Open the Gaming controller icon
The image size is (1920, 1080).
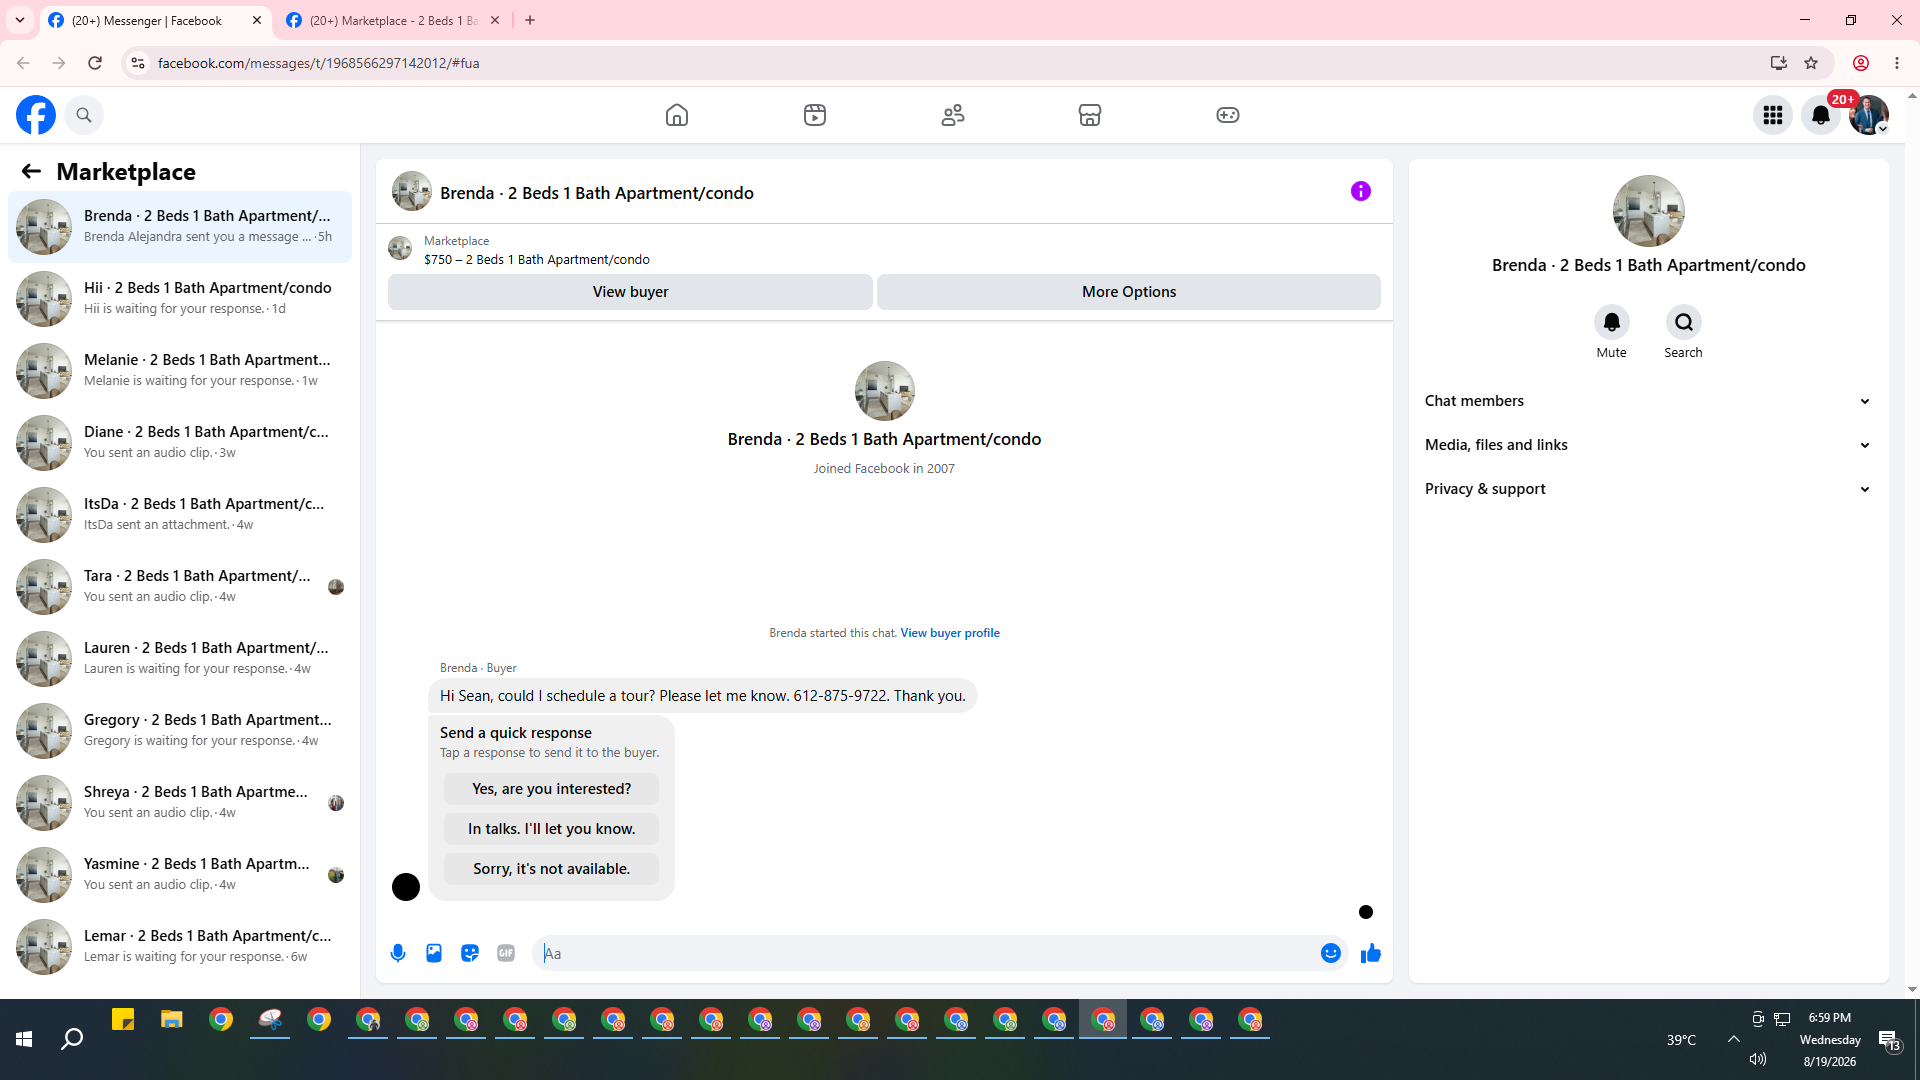[x=1228, y=115]
